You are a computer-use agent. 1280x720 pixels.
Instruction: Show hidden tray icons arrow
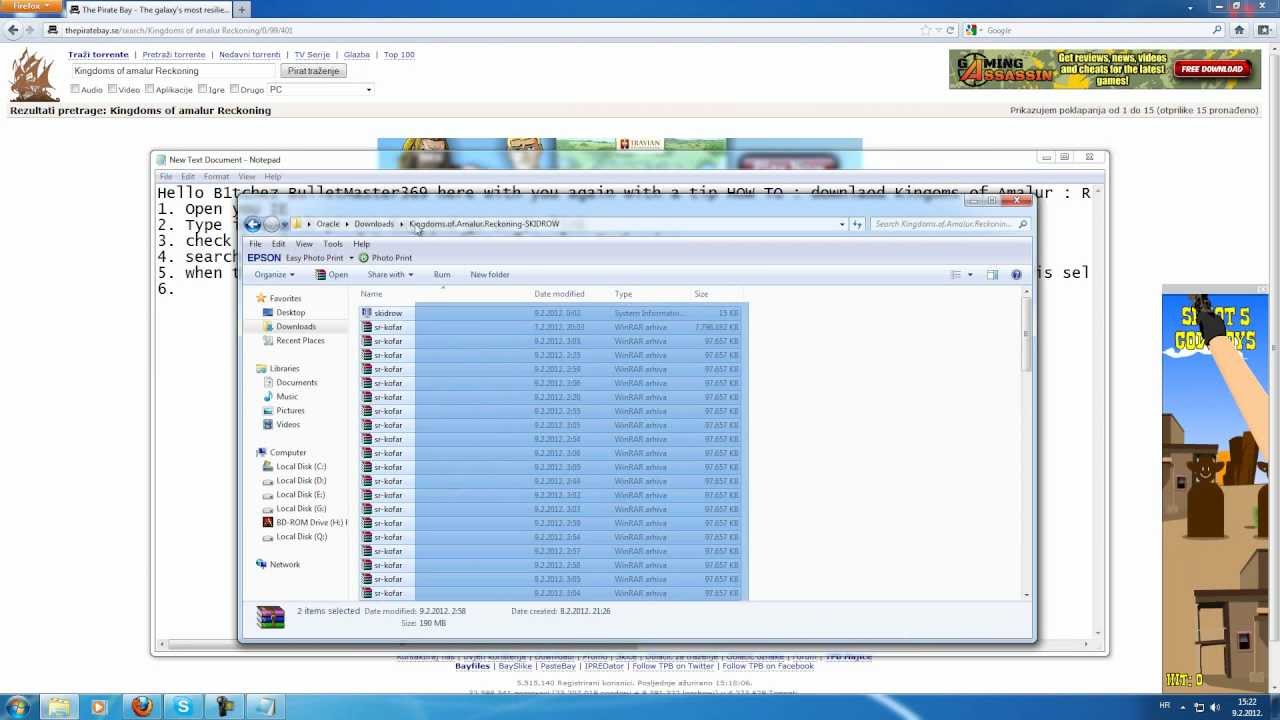pos(1182,707)
